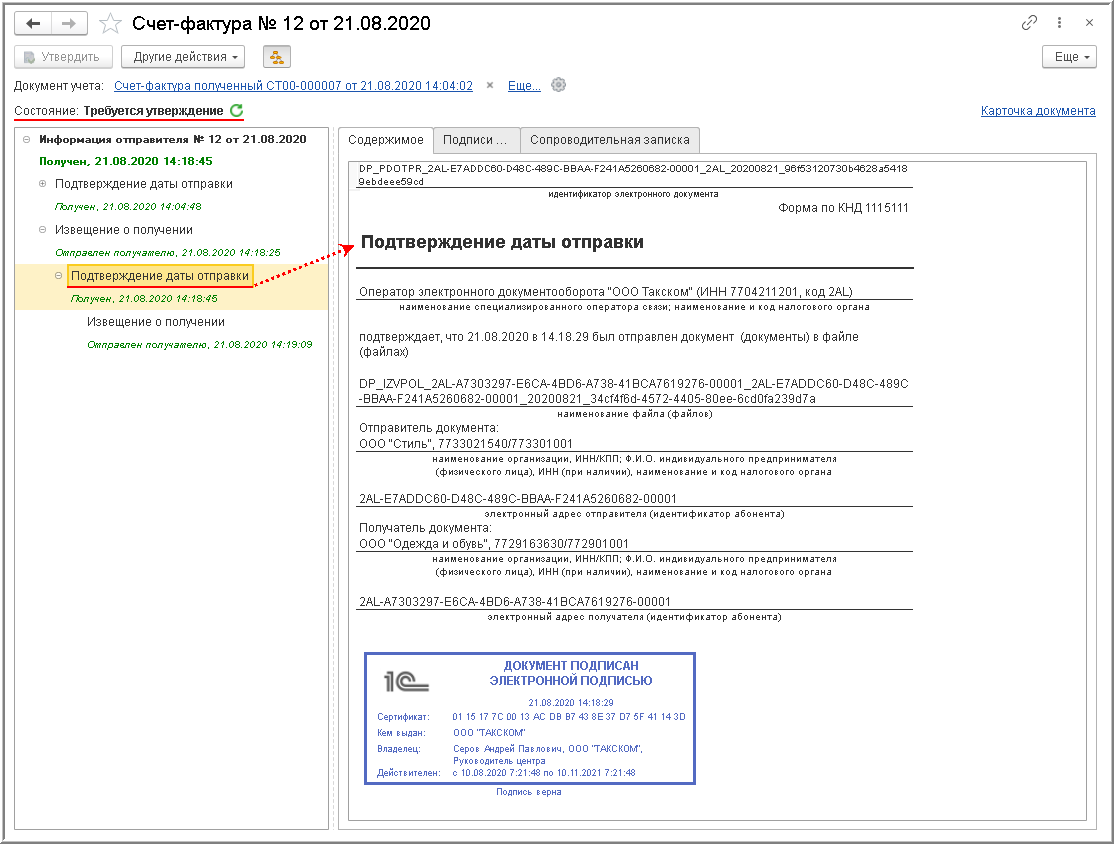Switch to the Подписи tab
The height and width of the screenshot is (844, 1114).
coord(475,140)
